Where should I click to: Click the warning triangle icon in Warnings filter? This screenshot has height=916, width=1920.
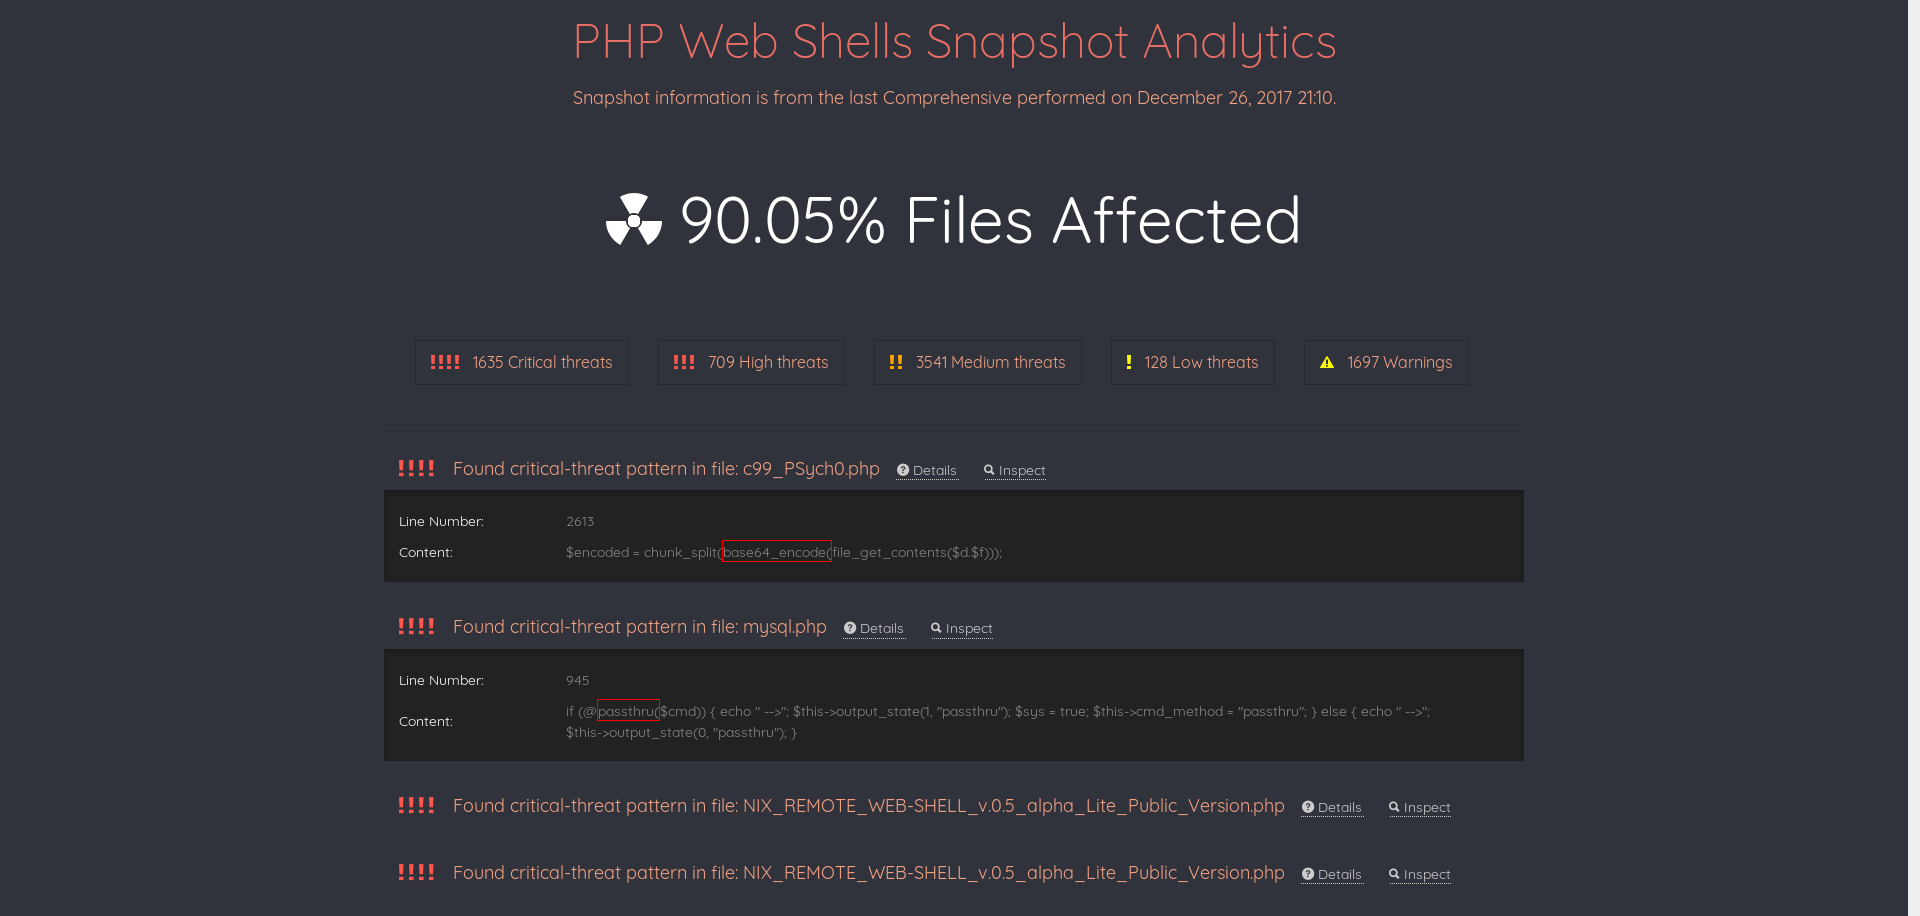coord(1327,362)
